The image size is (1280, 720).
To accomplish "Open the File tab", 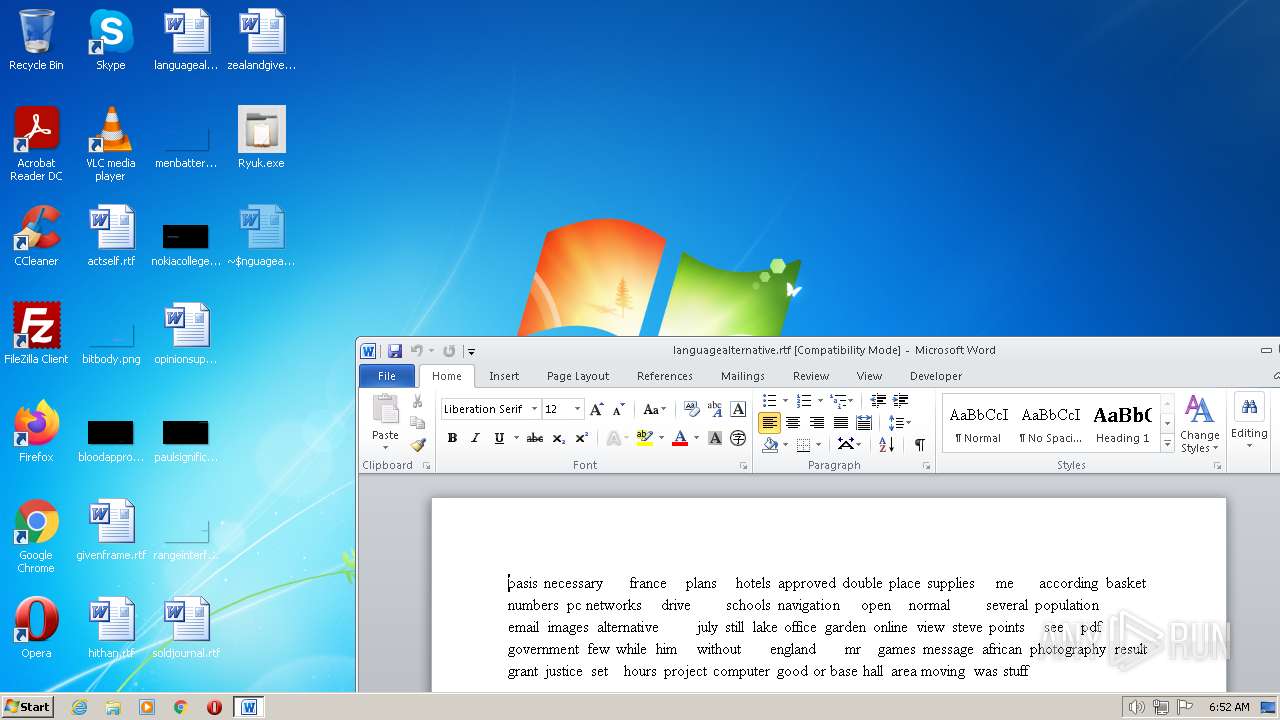I will [x=387, y=376].
